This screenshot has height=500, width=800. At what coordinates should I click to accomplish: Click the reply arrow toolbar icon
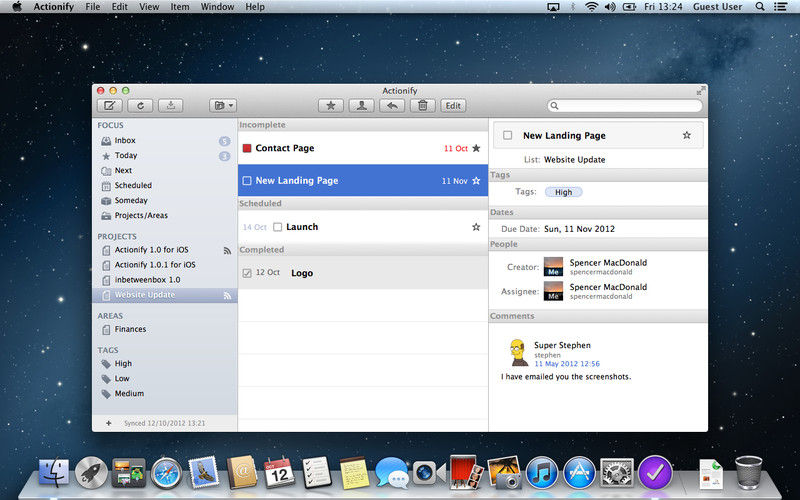tap(392, 106)
